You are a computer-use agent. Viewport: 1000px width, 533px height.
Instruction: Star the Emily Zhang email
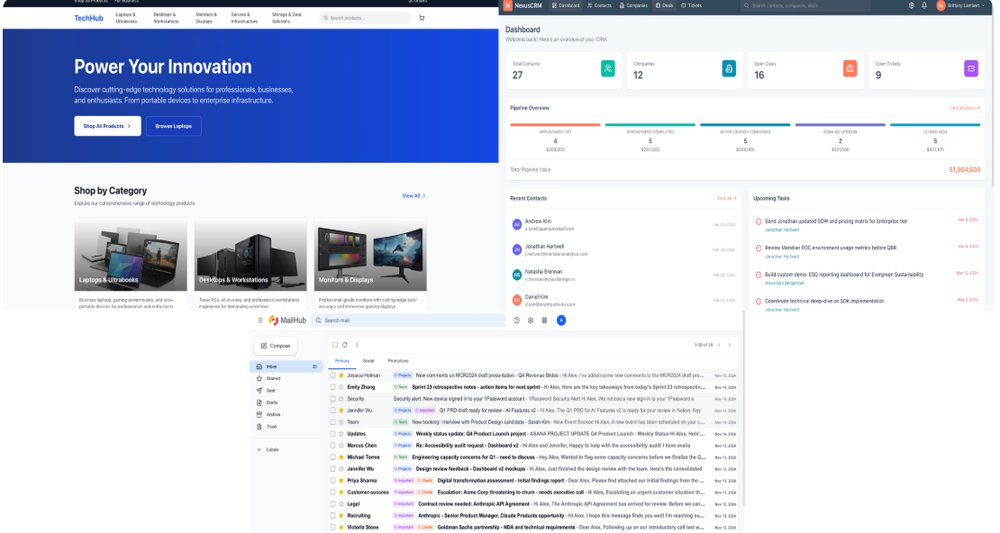point(341,387)
